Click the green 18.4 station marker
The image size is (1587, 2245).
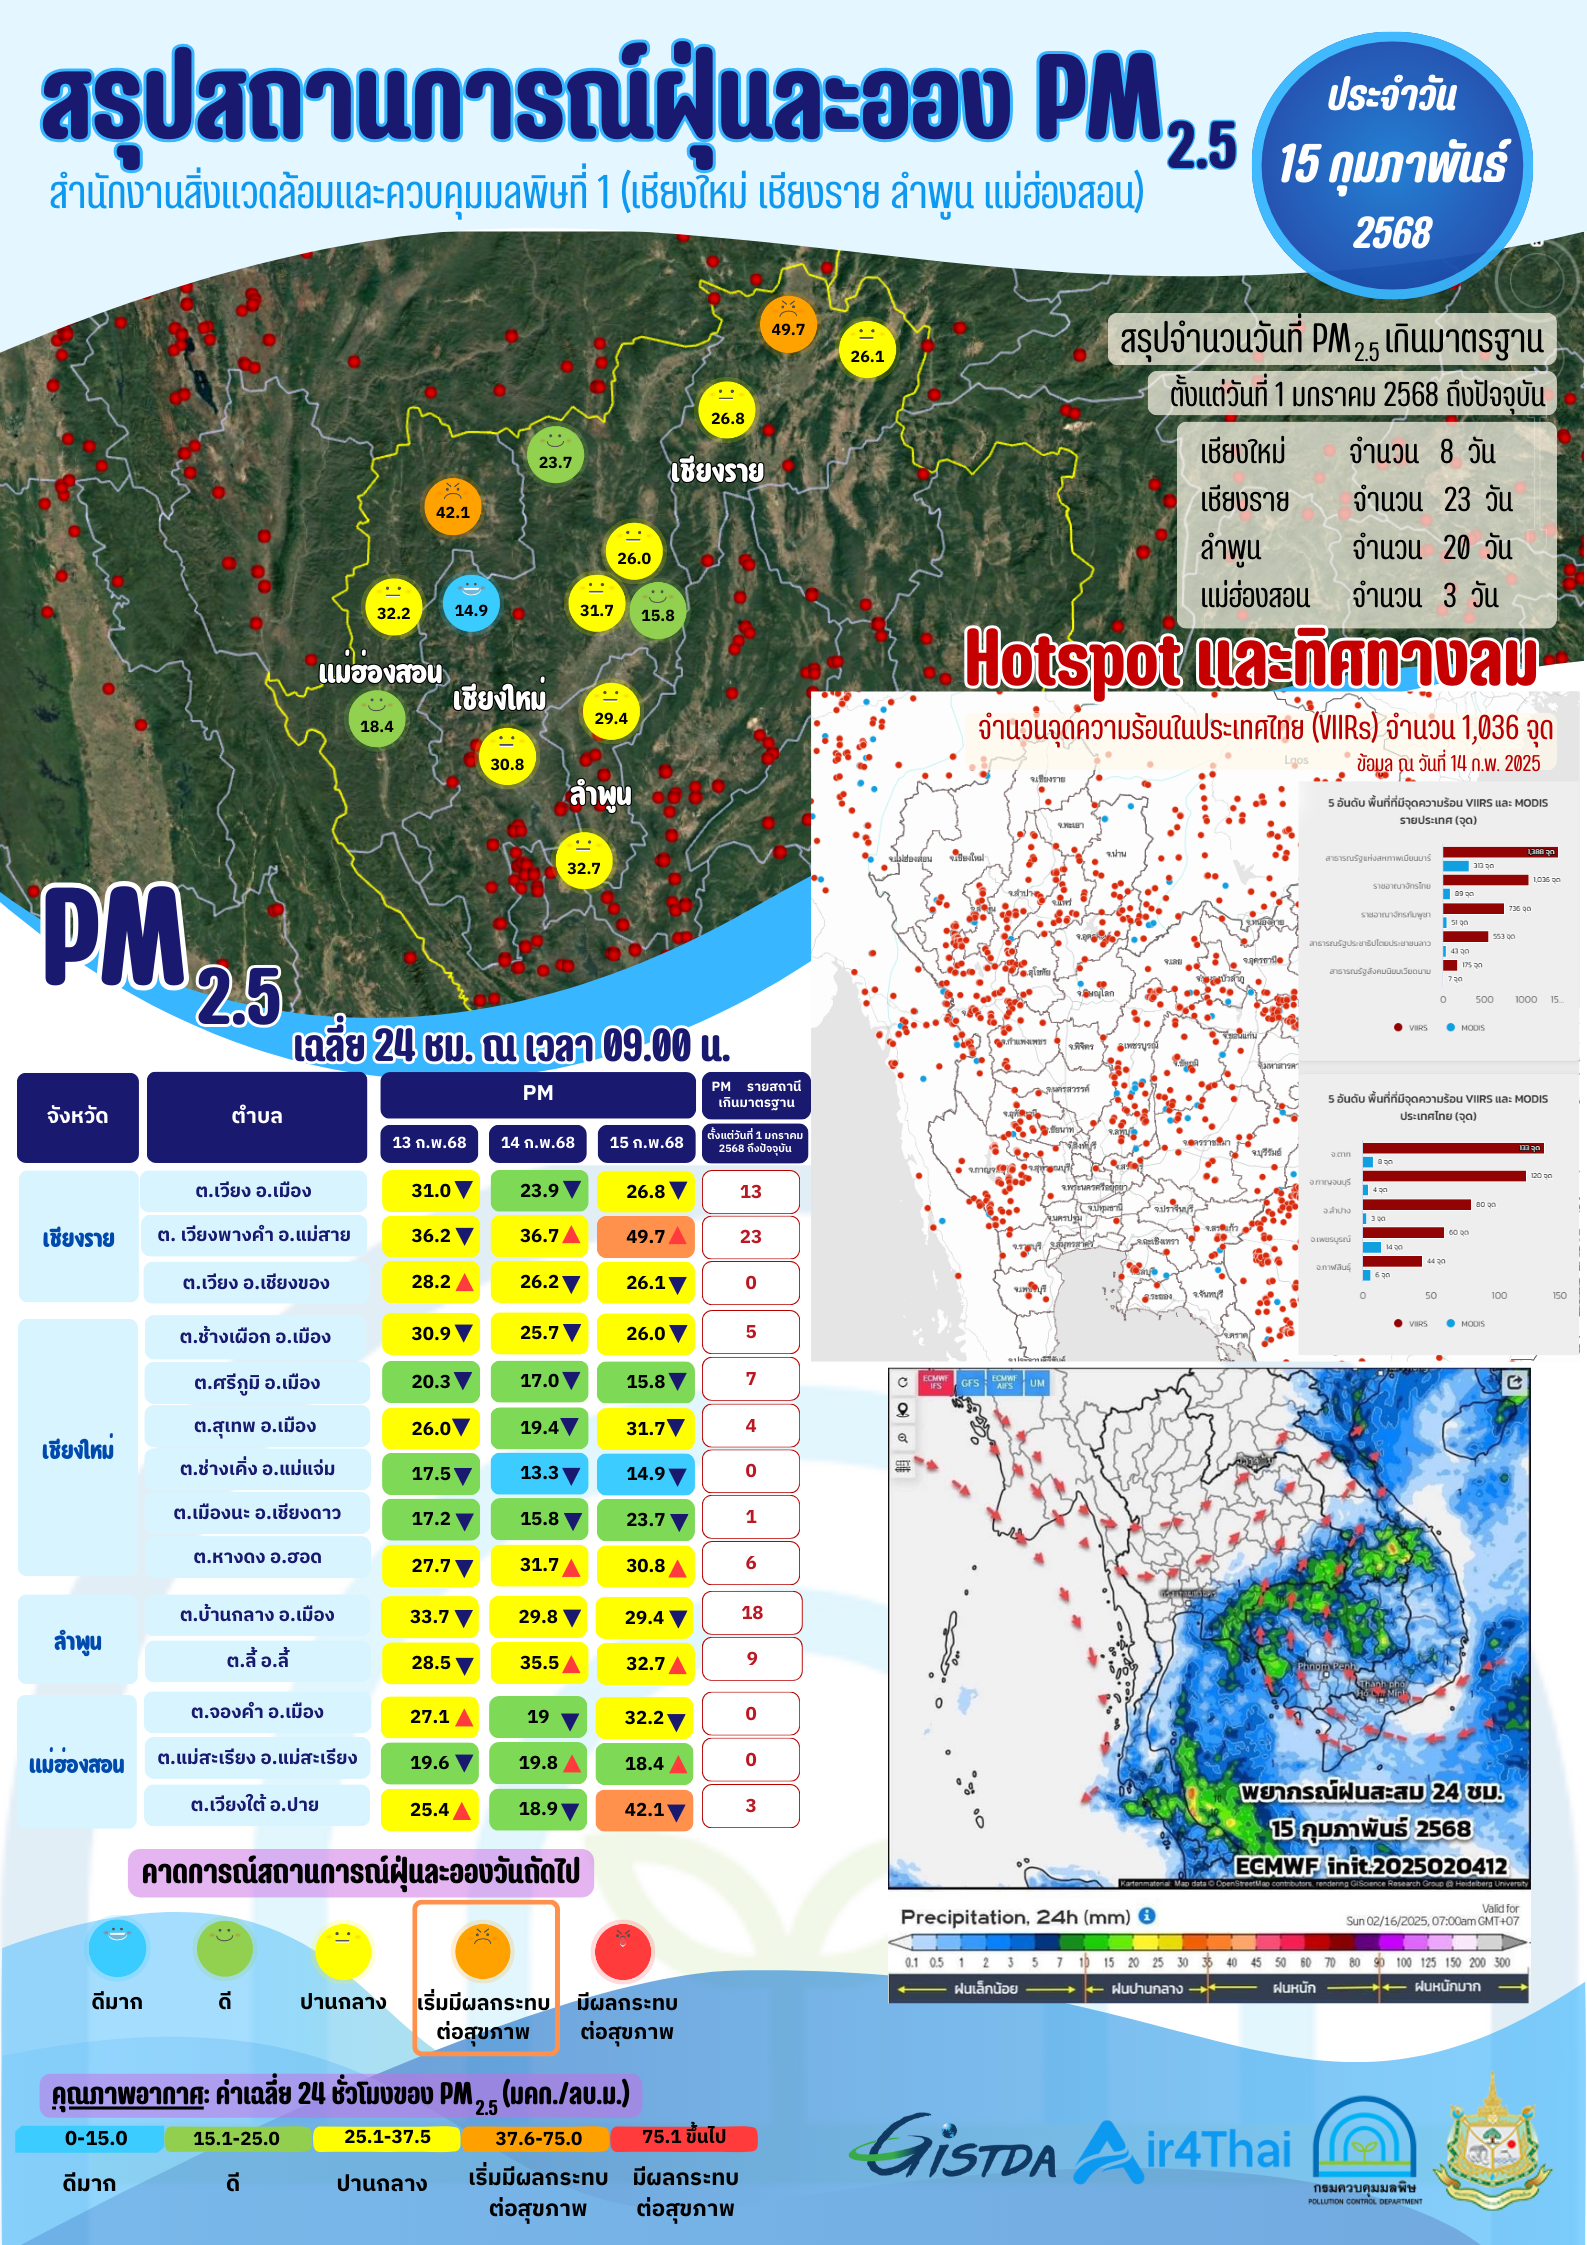(x=377, y=720)
